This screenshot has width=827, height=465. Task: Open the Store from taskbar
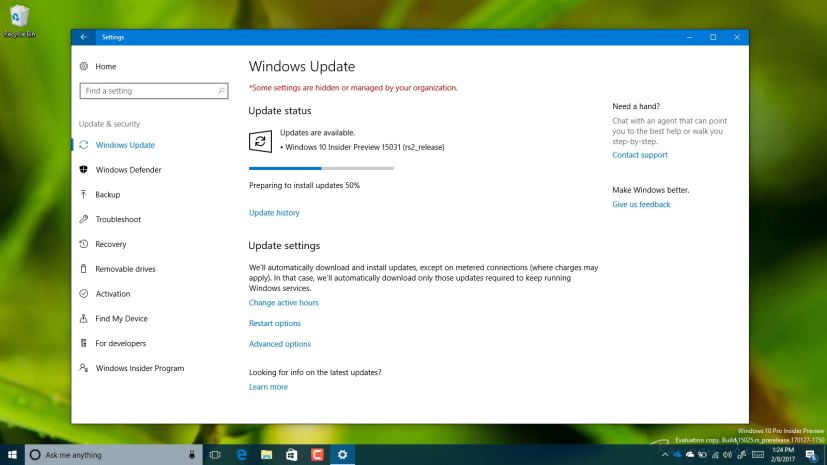[292, 454]
